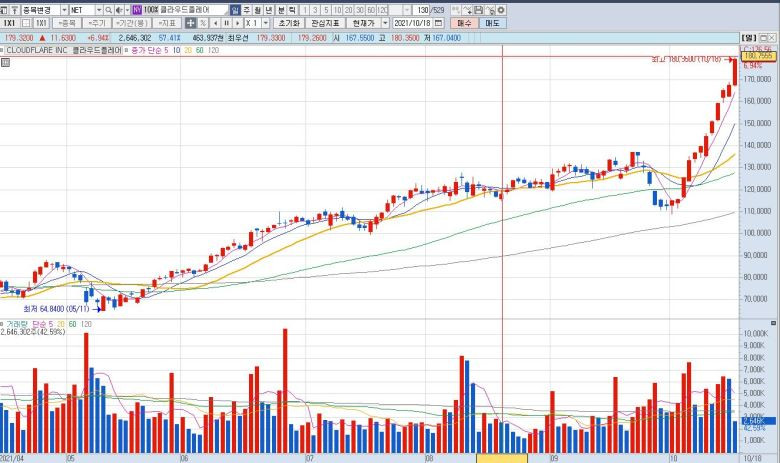Choose the 120 interval button
The image size is (780, 463).
tap(383, 10)
